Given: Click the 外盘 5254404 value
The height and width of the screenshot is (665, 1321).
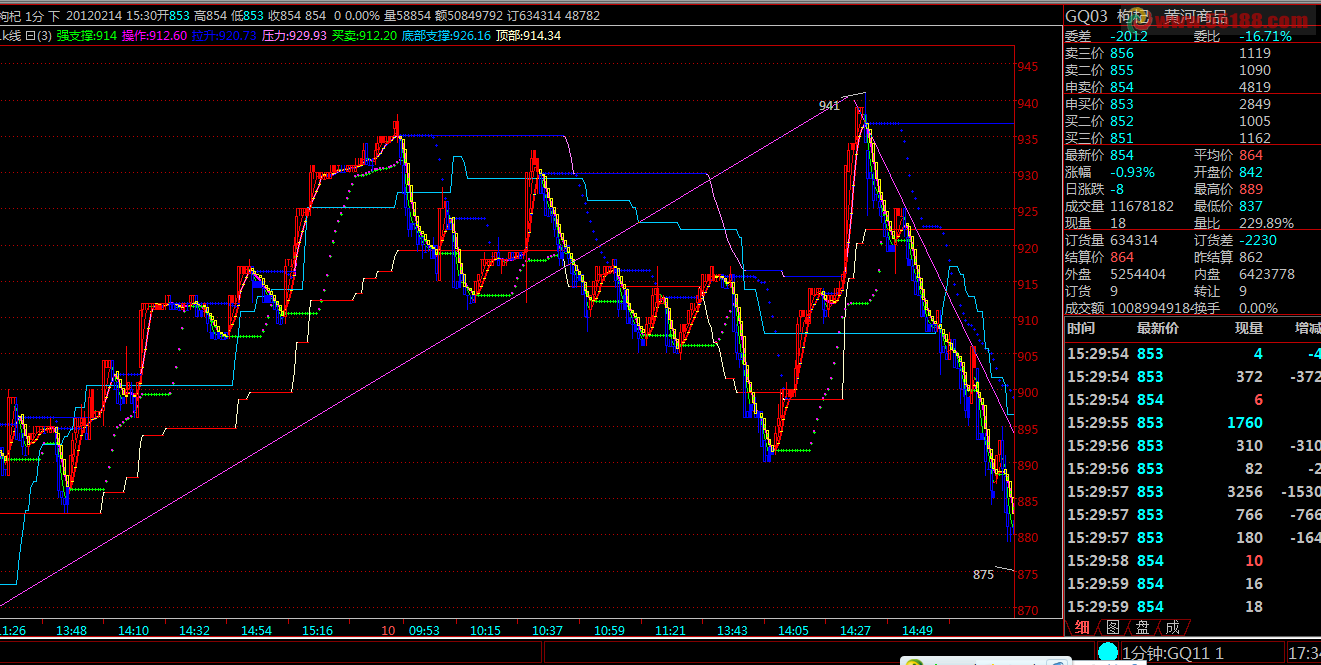Looking at the screenshot, I should [x=1138, y=274].
